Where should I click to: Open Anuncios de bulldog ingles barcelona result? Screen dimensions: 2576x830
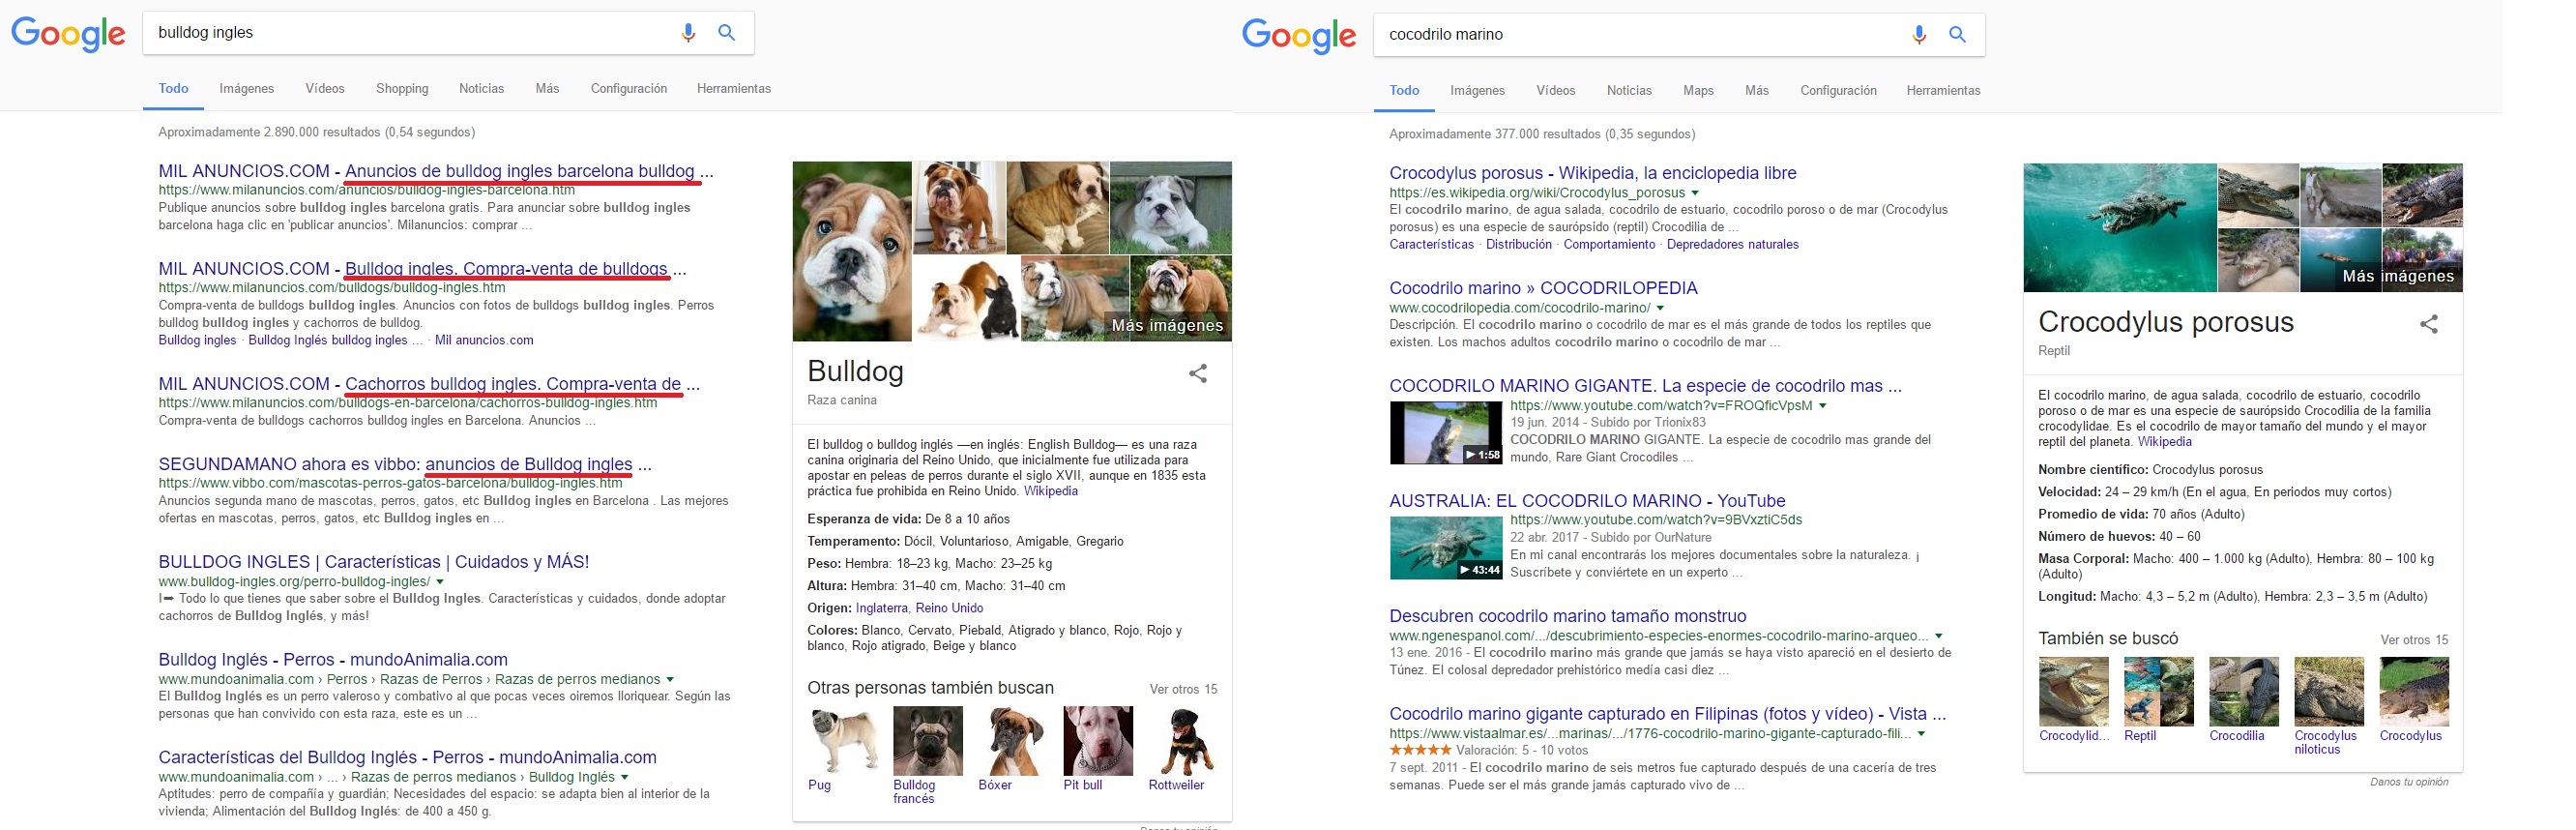click(436, 171)
